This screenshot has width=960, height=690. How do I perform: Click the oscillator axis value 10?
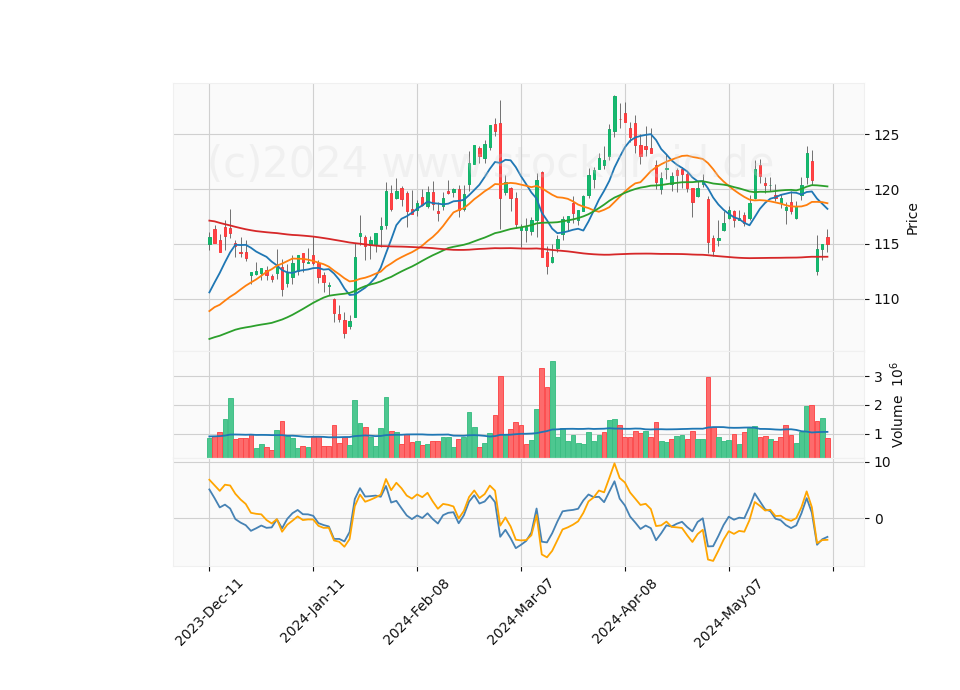point(882,463)
